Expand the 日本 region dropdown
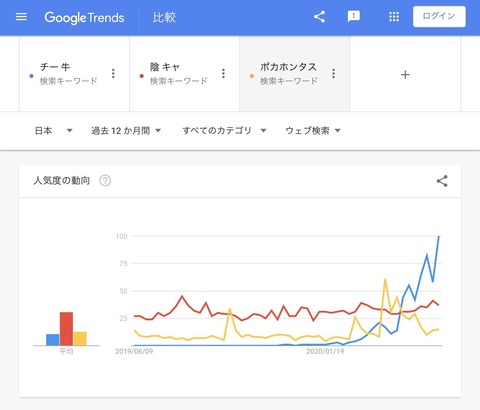This screenshot has height=410, width=480. coord(54,131)
